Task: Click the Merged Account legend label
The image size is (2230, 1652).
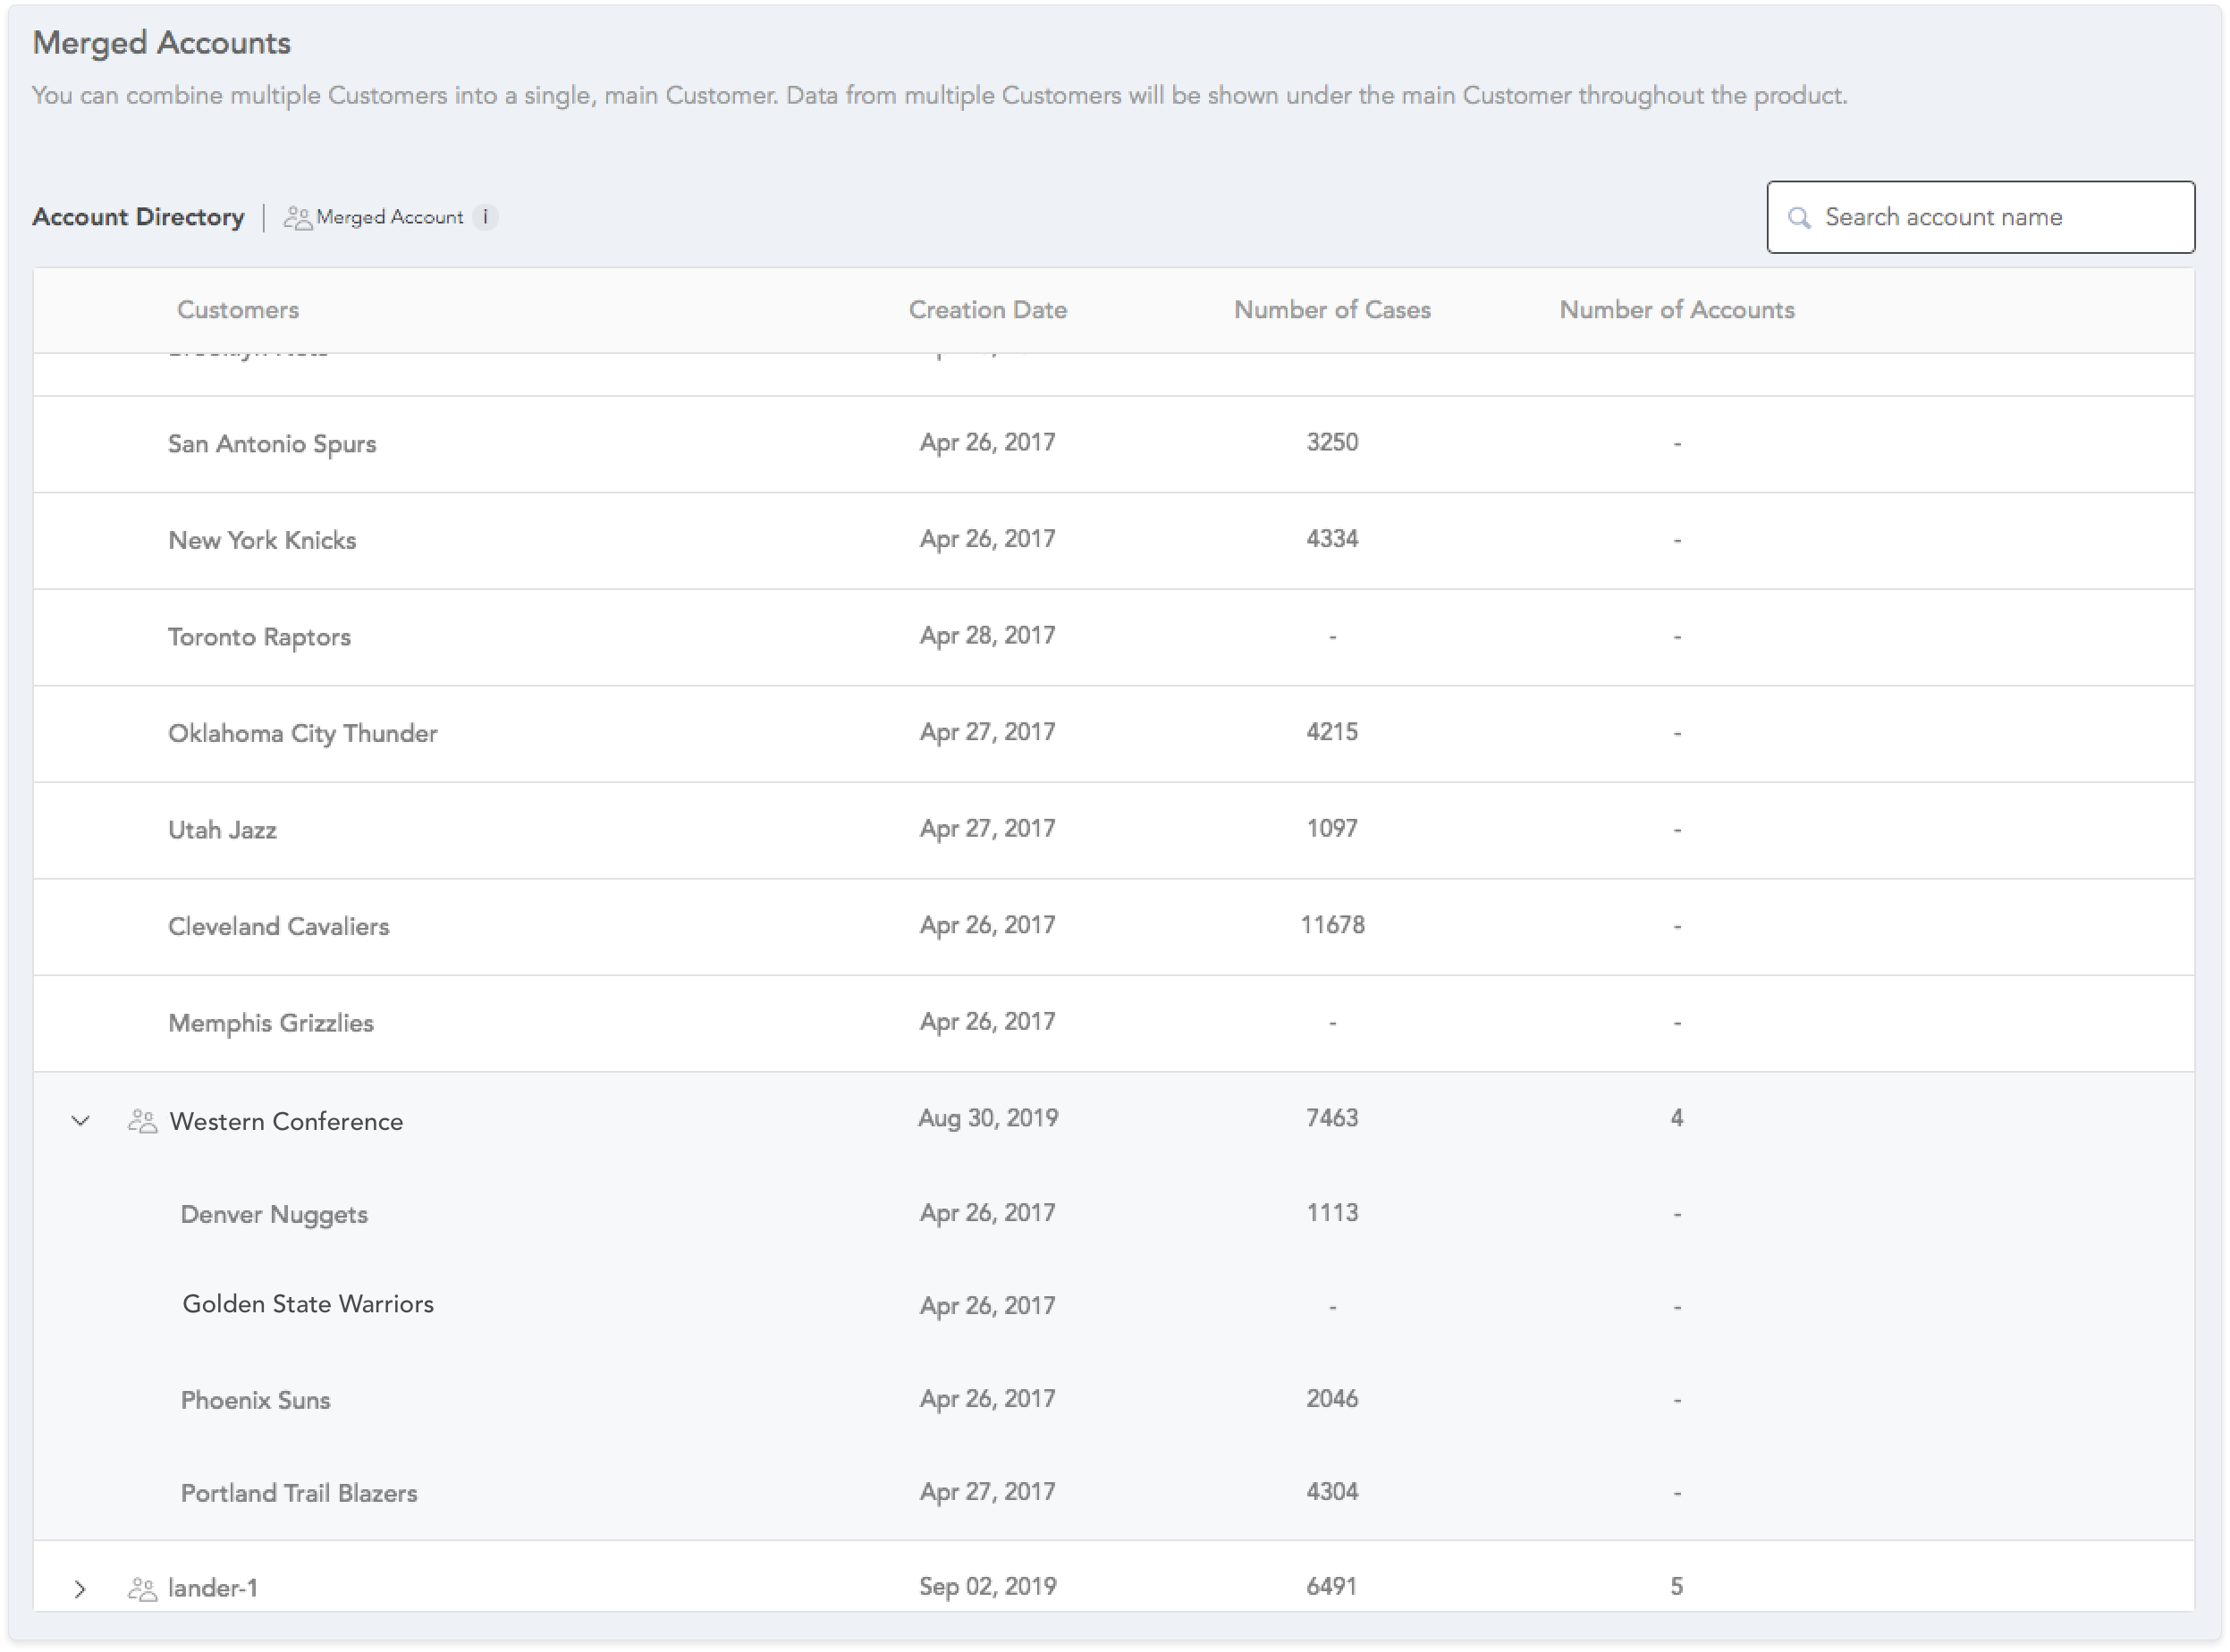Action: pos(390,217)
